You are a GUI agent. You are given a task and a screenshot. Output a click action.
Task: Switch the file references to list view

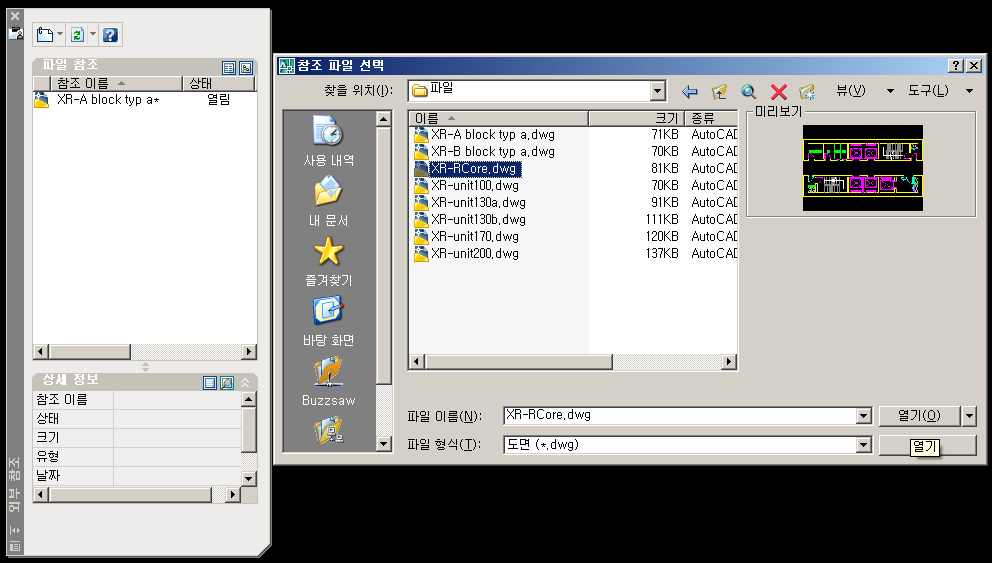click(x=229, y=68)
